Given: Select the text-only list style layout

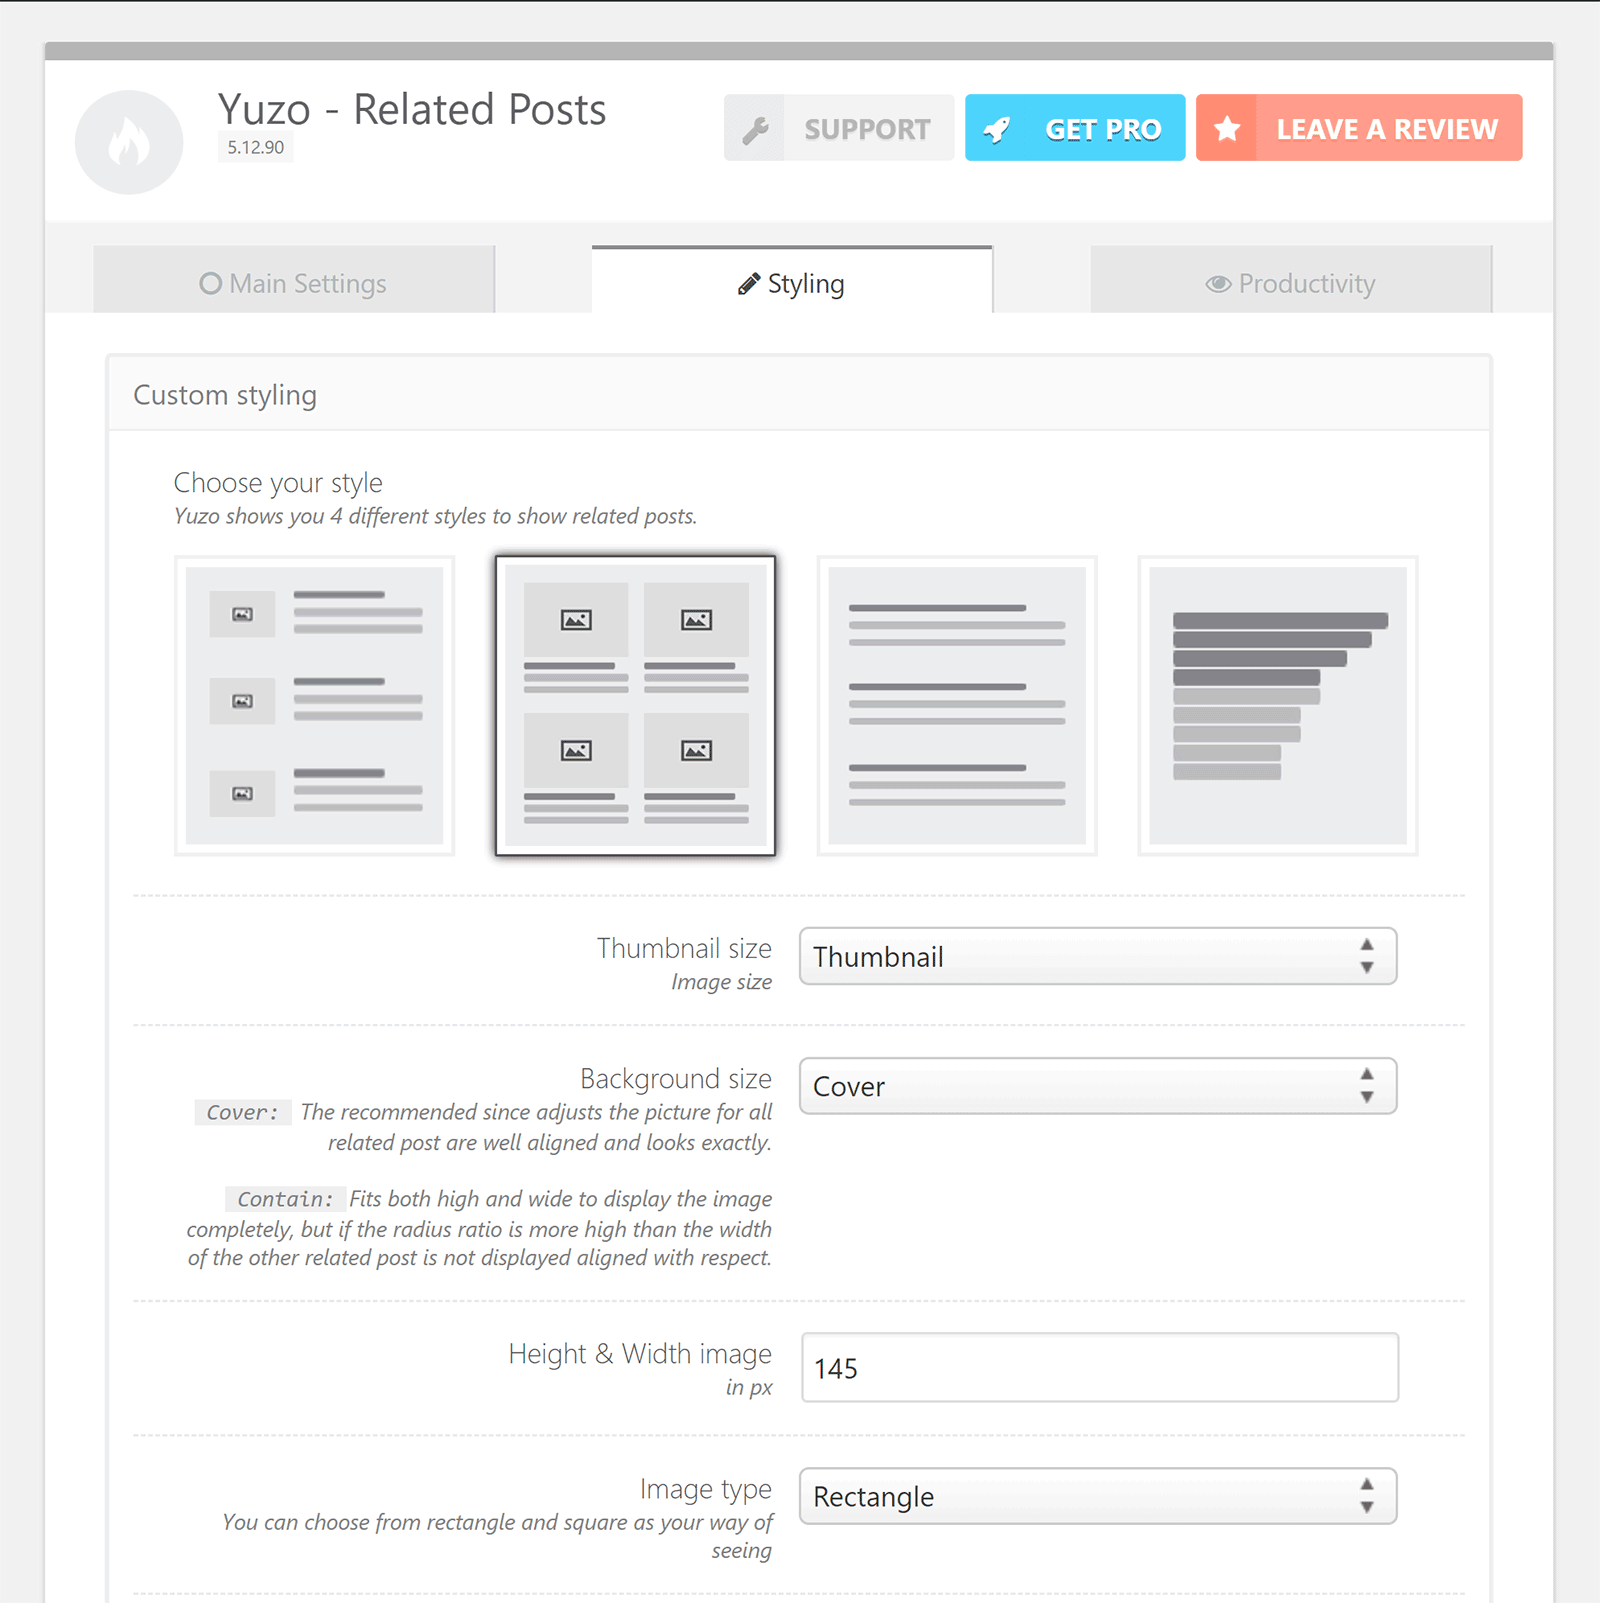Looking at the screenshot, I should click(957, 706).
